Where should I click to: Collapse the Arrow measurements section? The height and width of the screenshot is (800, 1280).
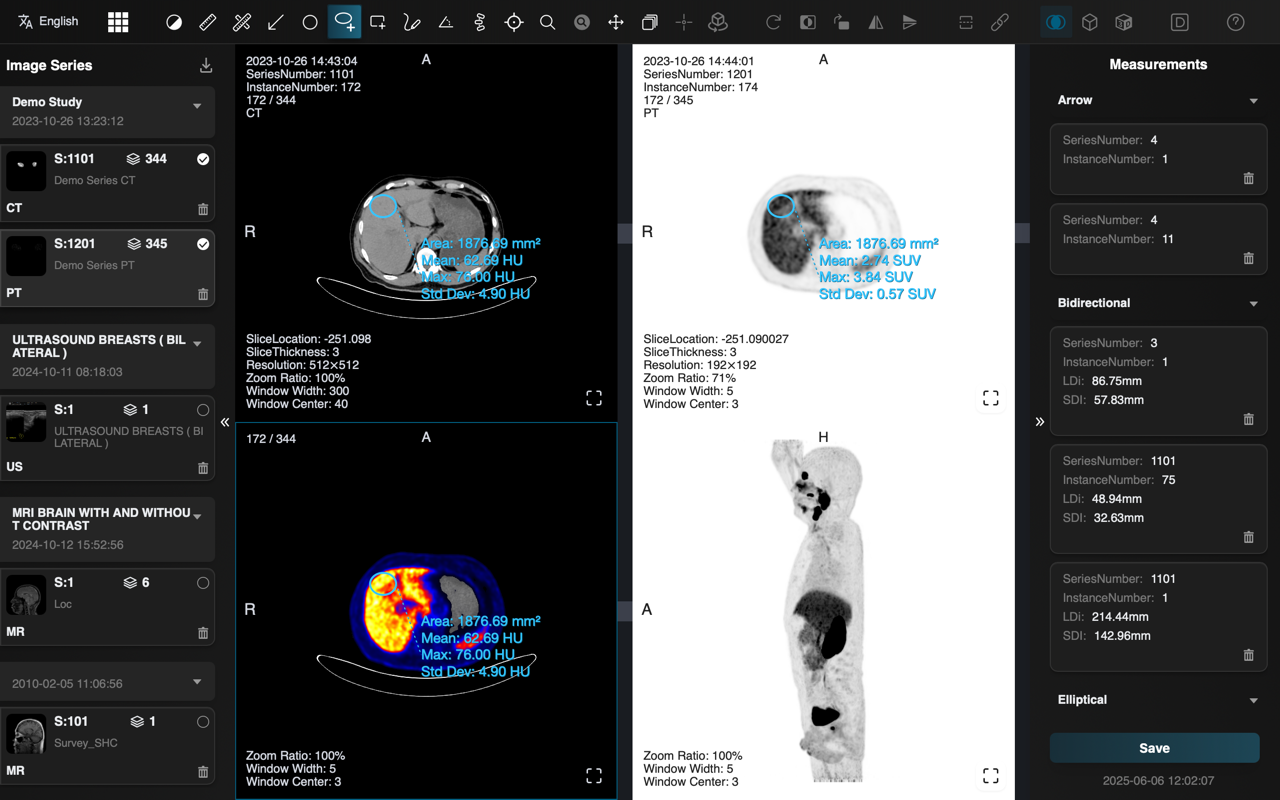click(1254, 100)
